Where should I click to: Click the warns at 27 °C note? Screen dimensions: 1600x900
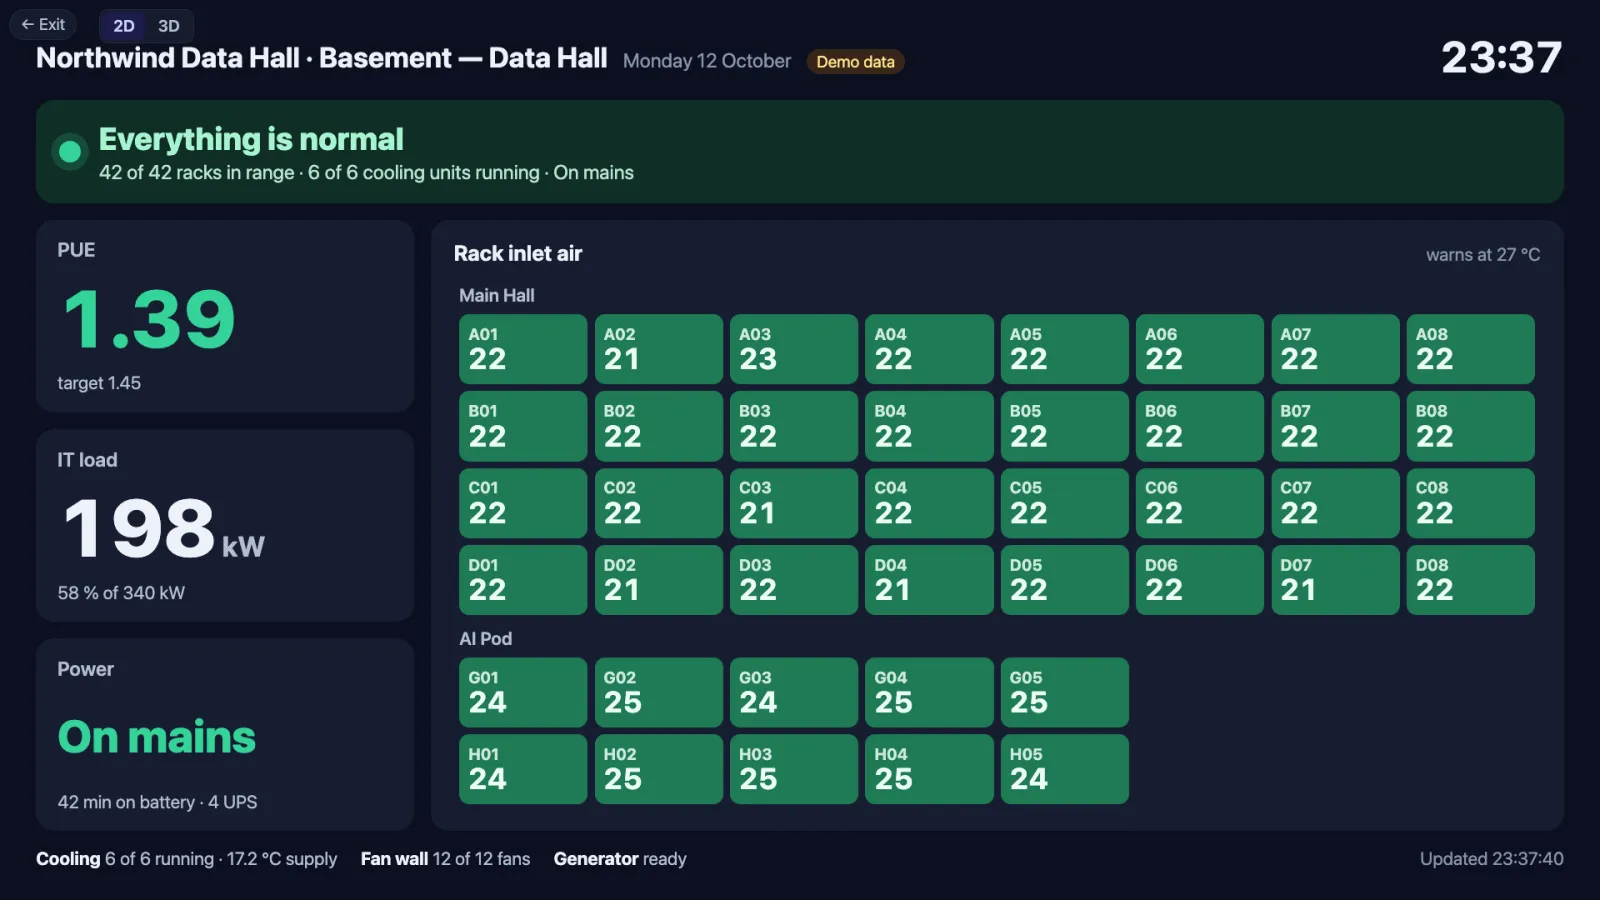pyautogui.click(x=1483, y=255)
